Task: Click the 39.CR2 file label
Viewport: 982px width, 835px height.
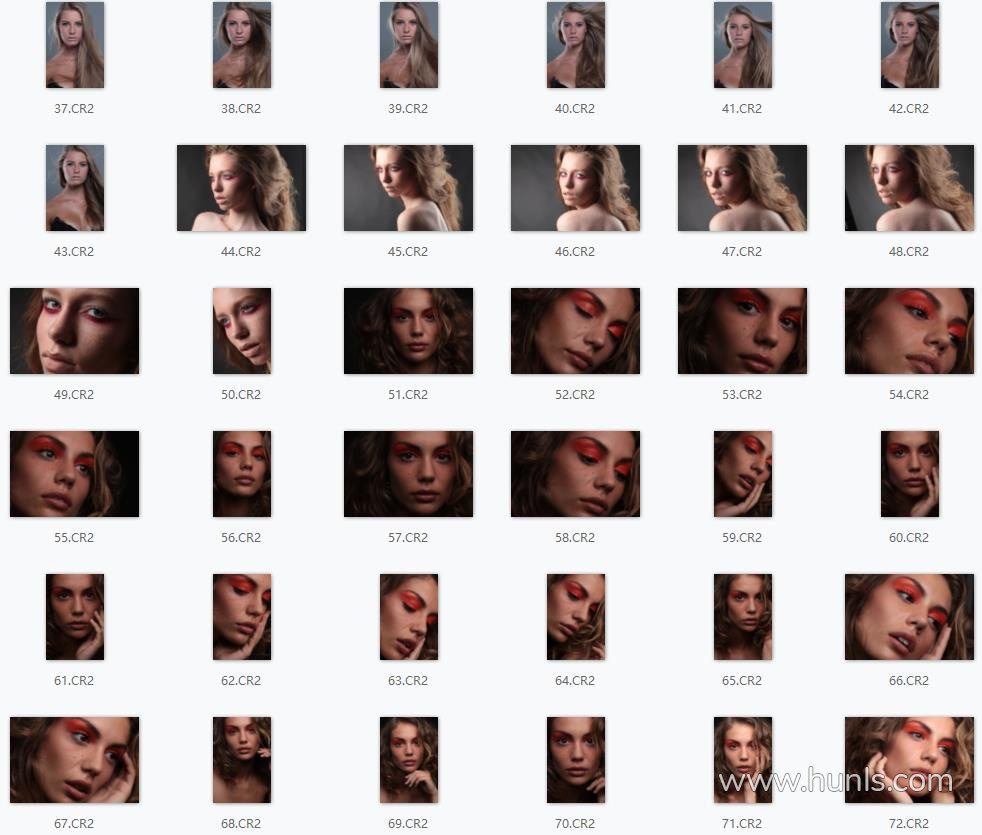Action: [408, 108]
